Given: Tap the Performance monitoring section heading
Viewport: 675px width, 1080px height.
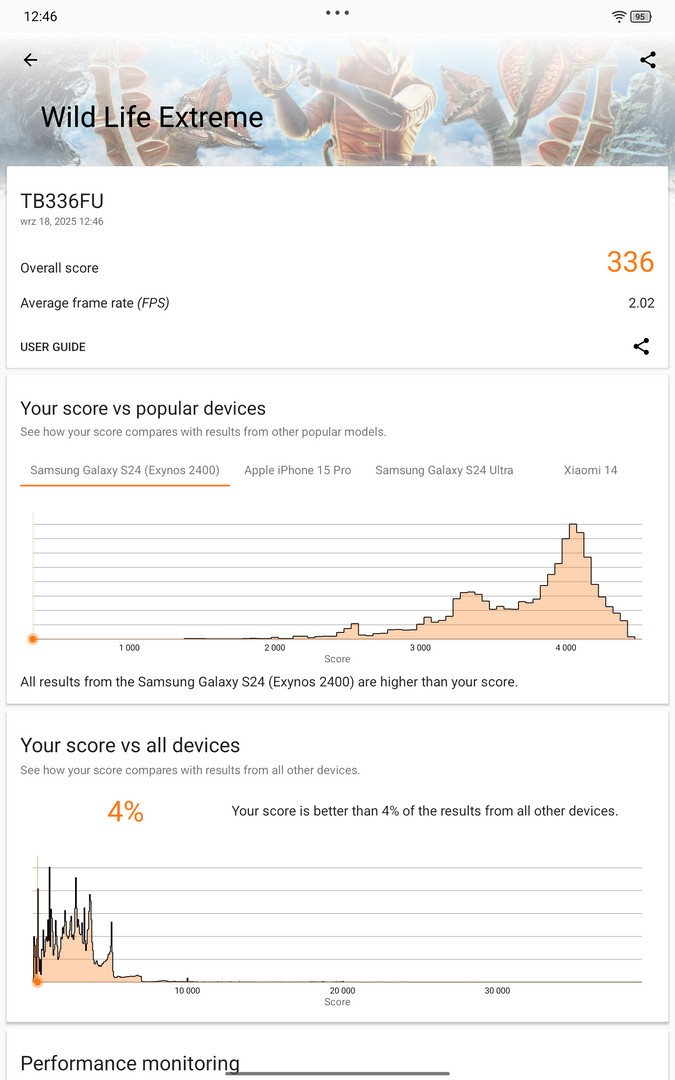Looking at the screenshot, I should tap(130, 1062).
